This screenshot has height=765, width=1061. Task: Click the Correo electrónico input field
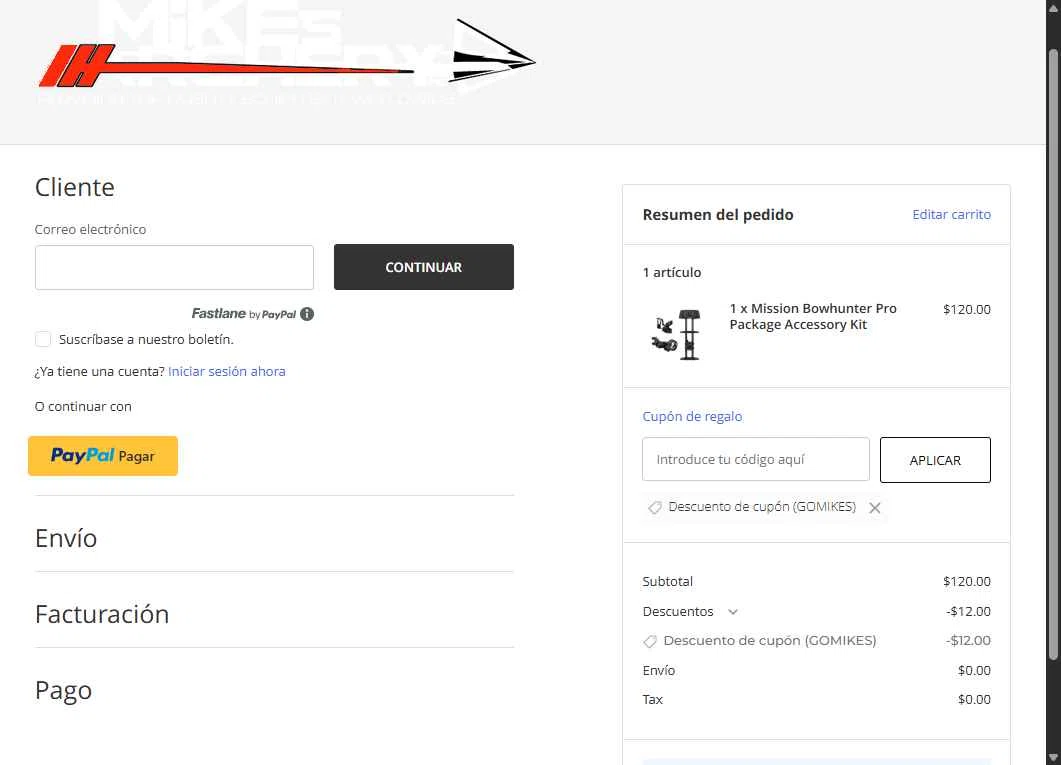click(174, 267)
